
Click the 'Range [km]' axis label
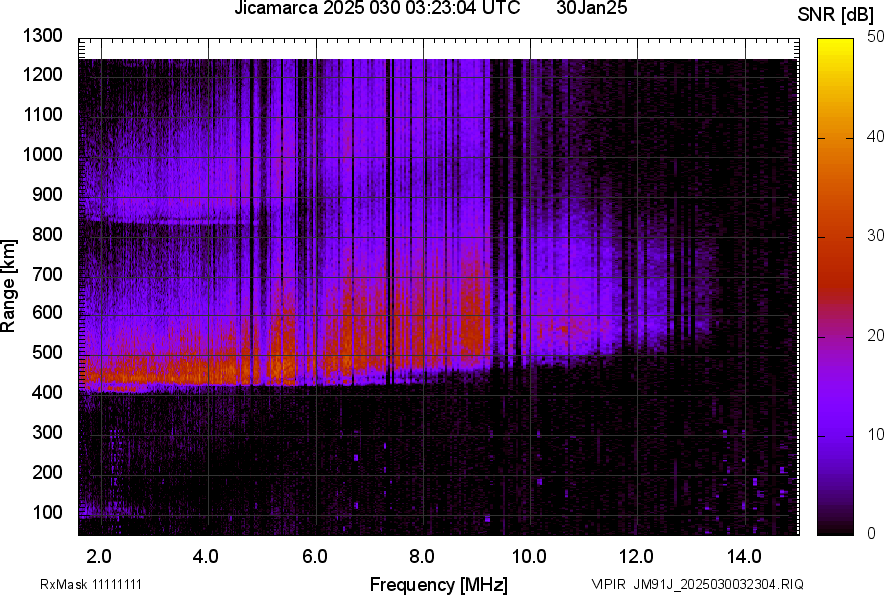(8, 286)
